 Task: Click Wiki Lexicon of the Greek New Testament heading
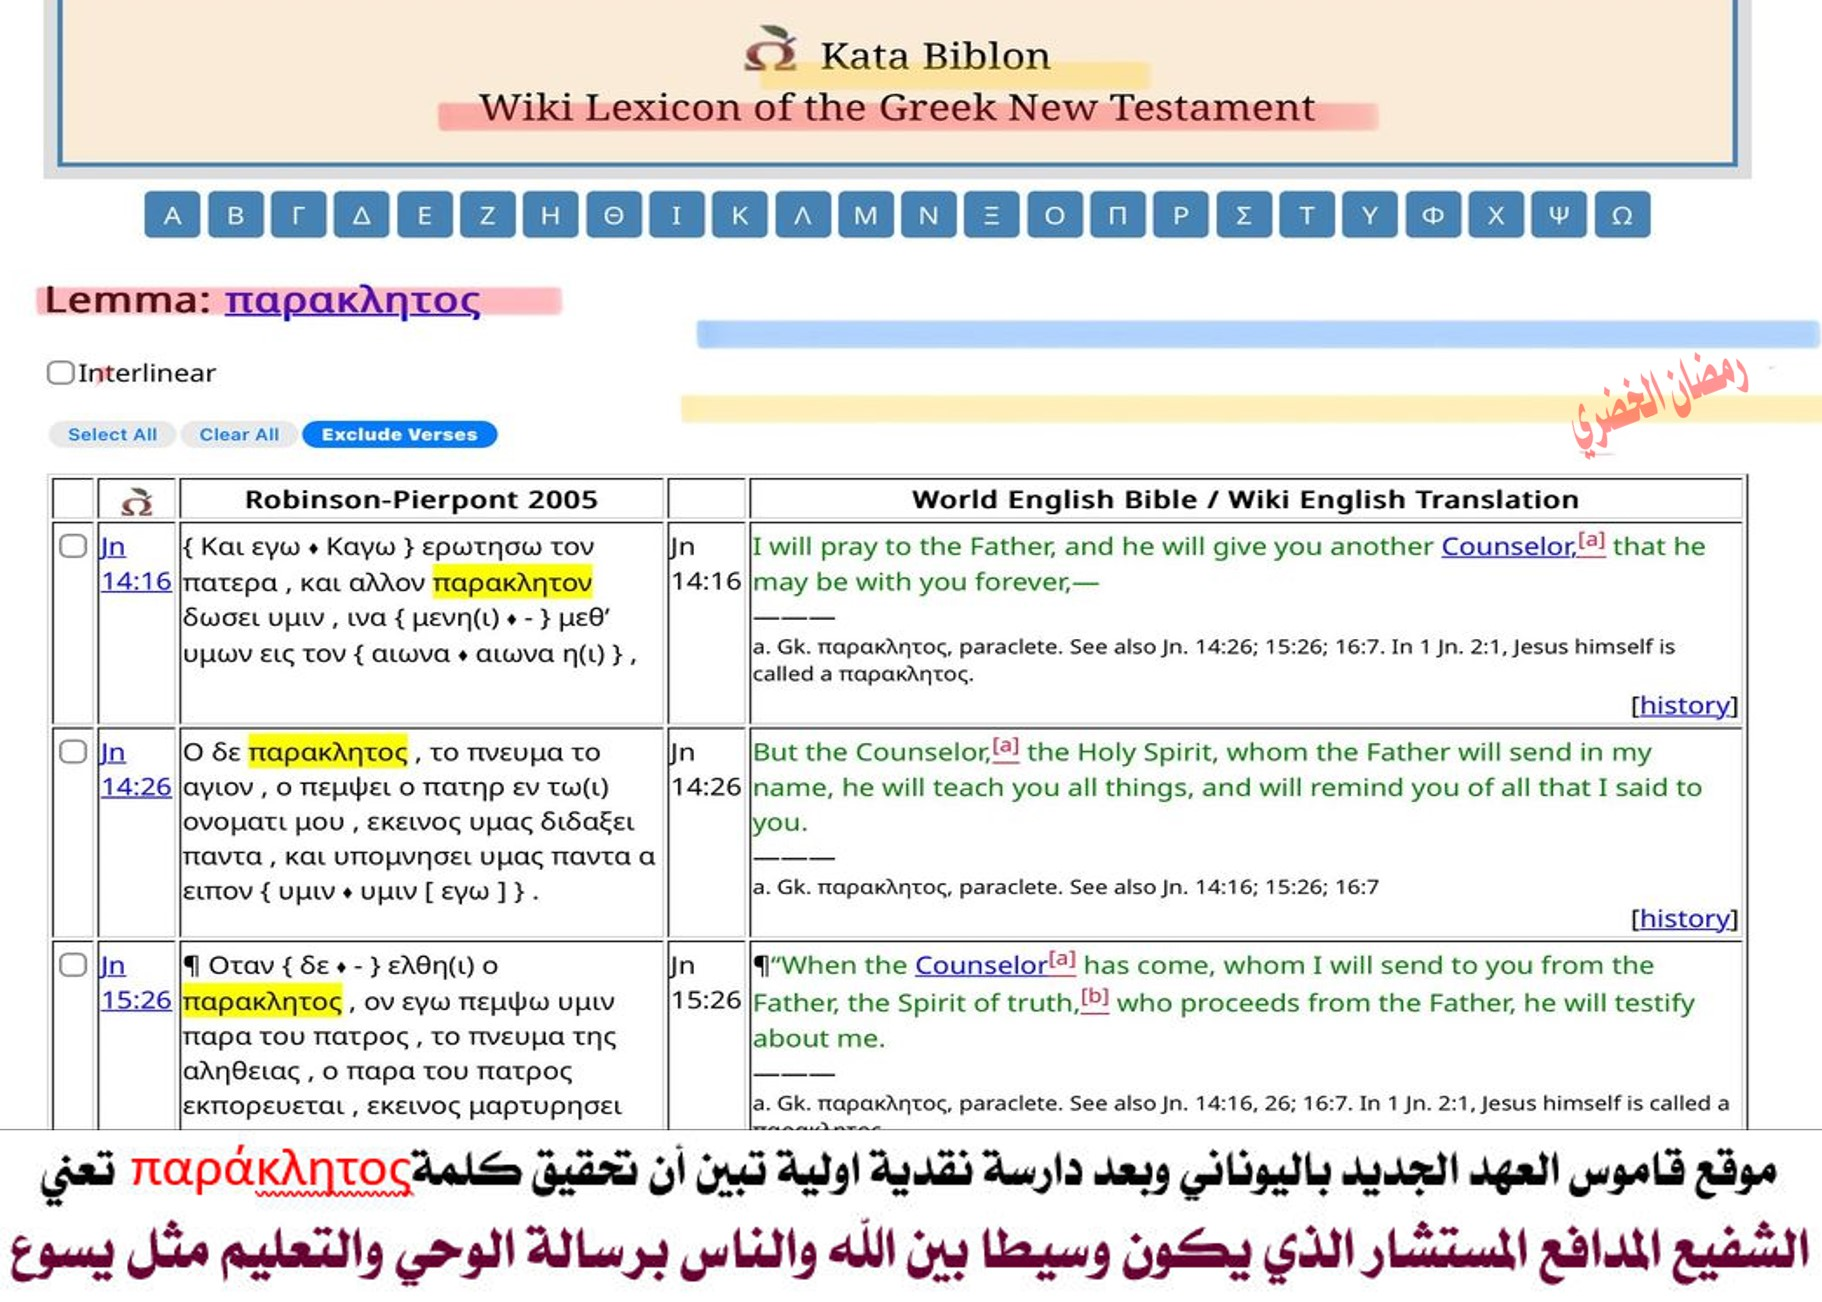(x=897, y=107)
